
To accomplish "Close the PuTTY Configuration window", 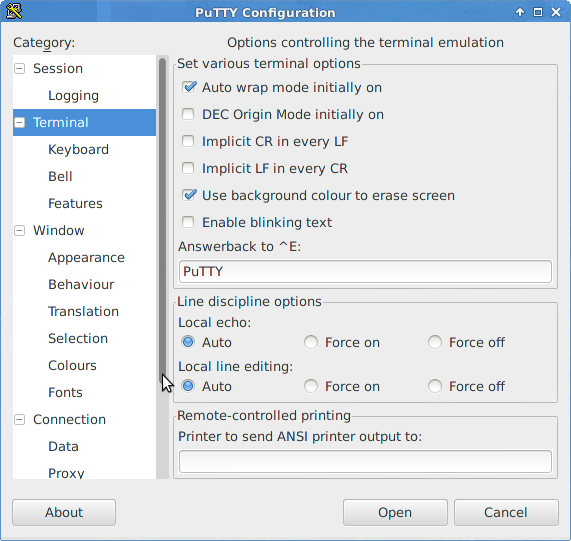I will (x=556, y=12).
